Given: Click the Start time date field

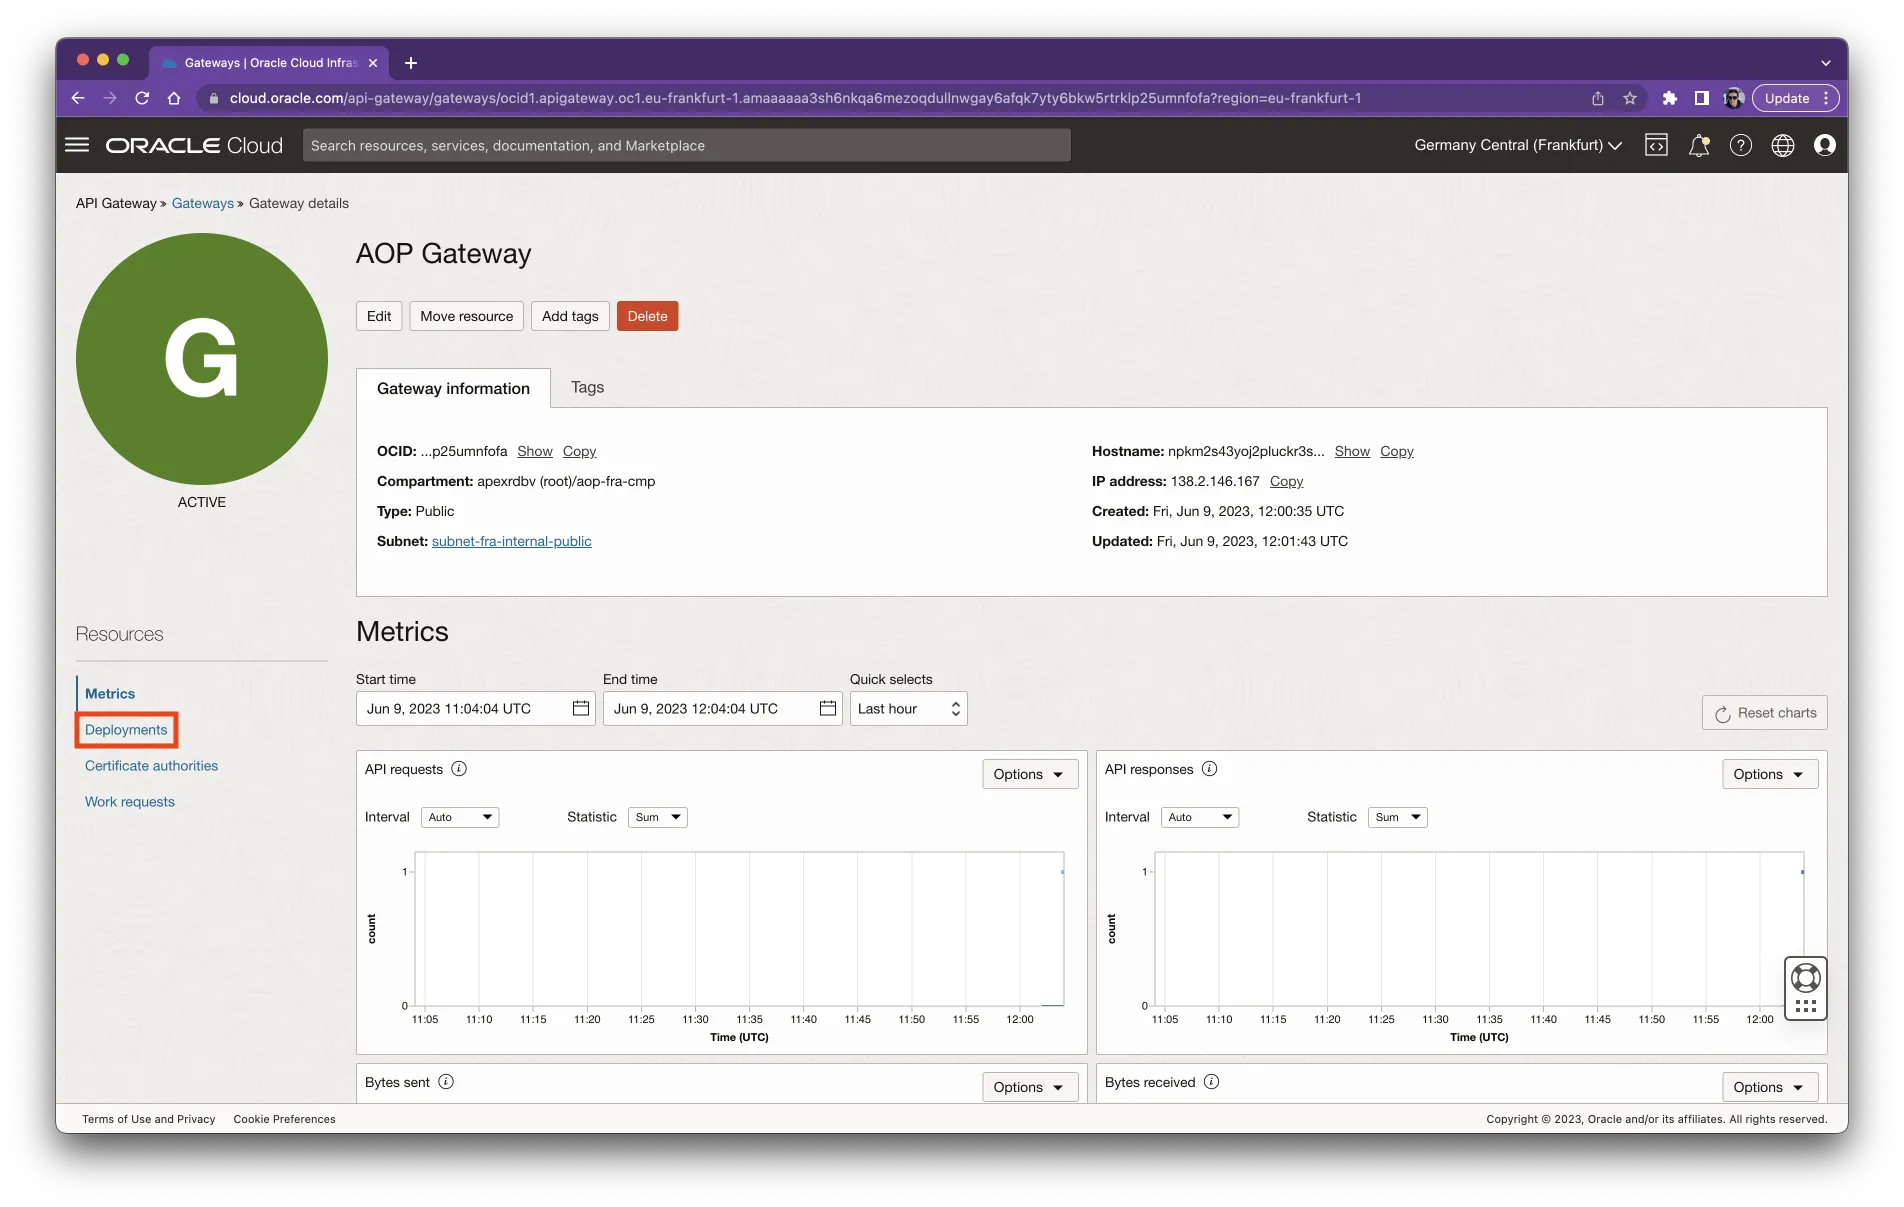Looking at the screenshot, I should click(475, 708).
